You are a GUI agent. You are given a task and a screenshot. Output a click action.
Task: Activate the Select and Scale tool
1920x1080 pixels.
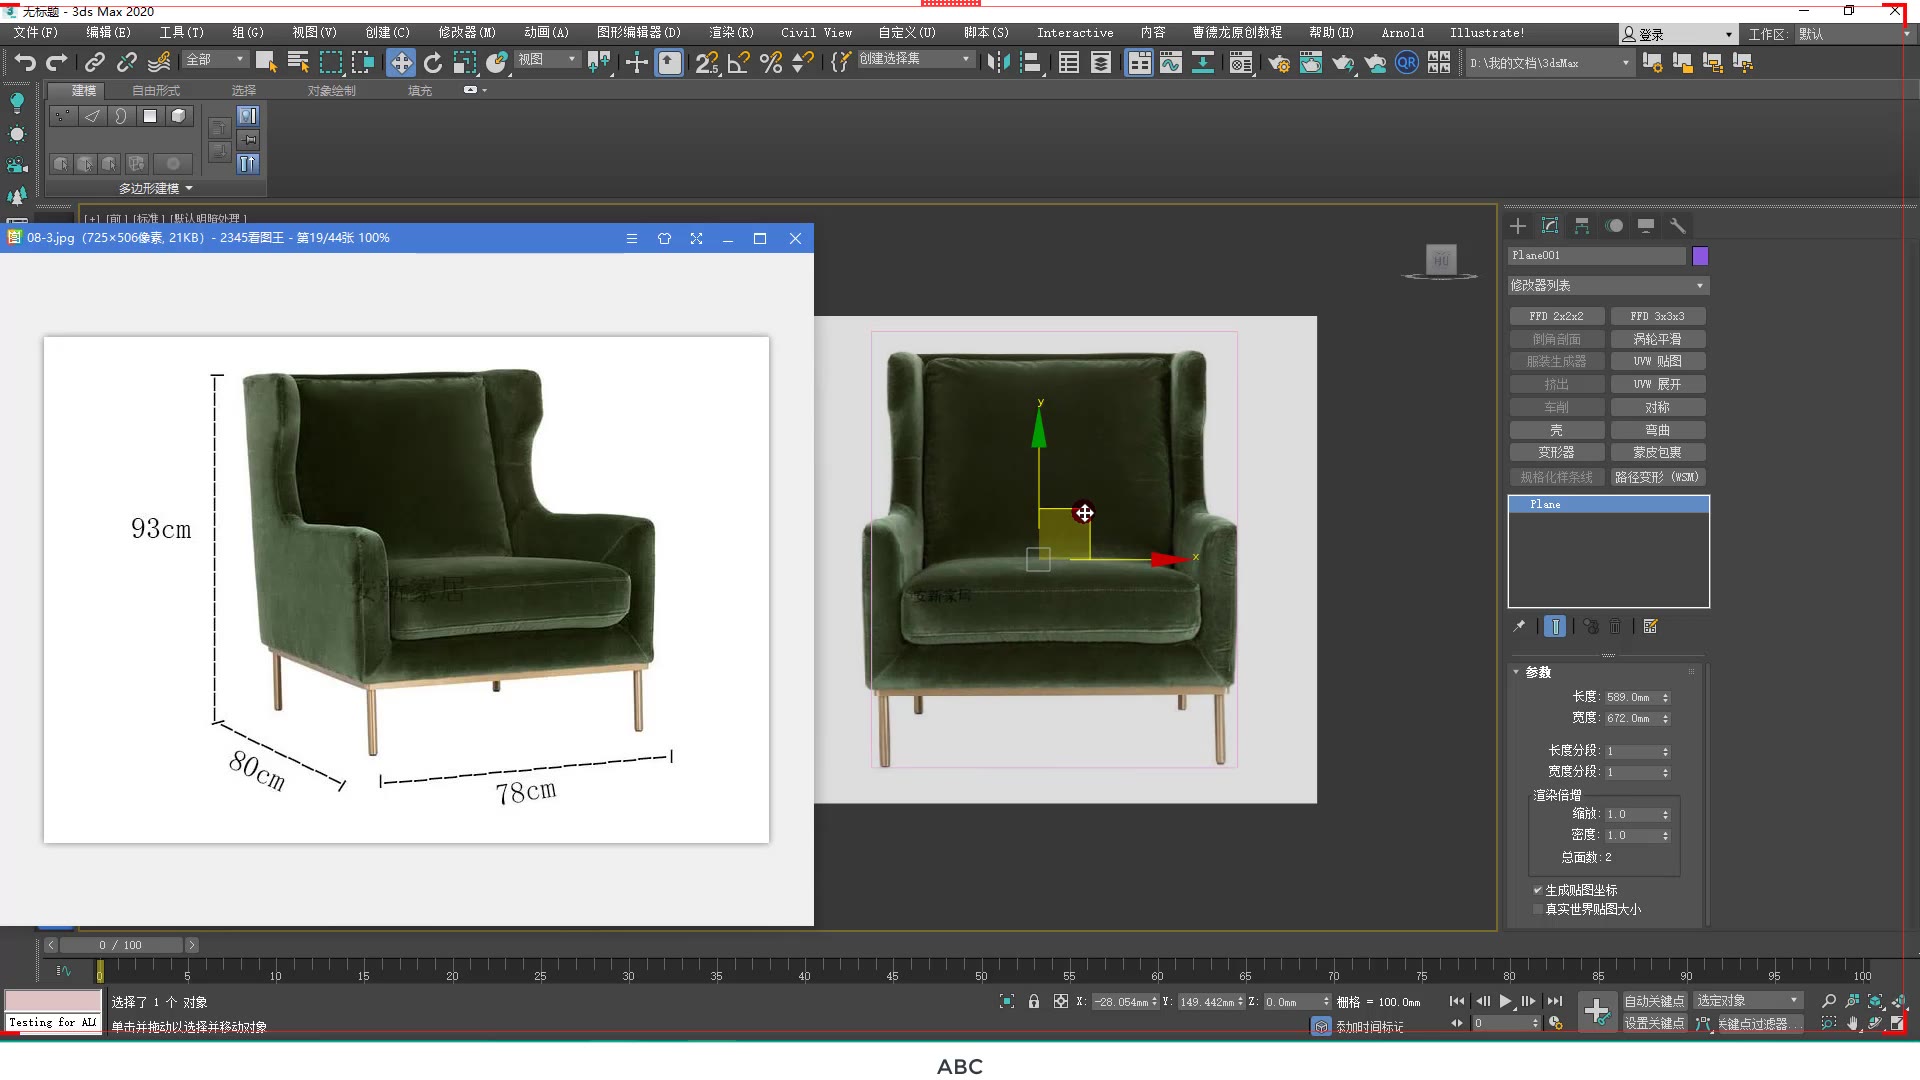click(464, 63)
